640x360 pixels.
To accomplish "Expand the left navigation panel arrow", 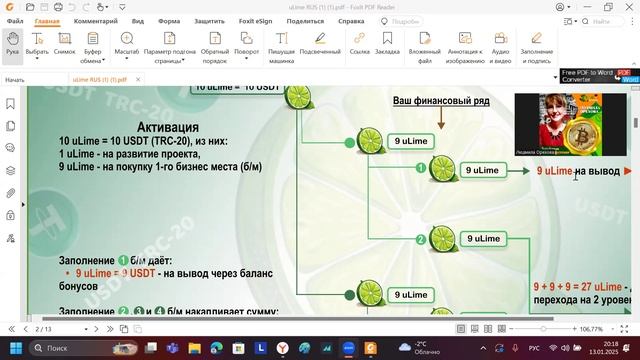I will [x=23, y=204].
